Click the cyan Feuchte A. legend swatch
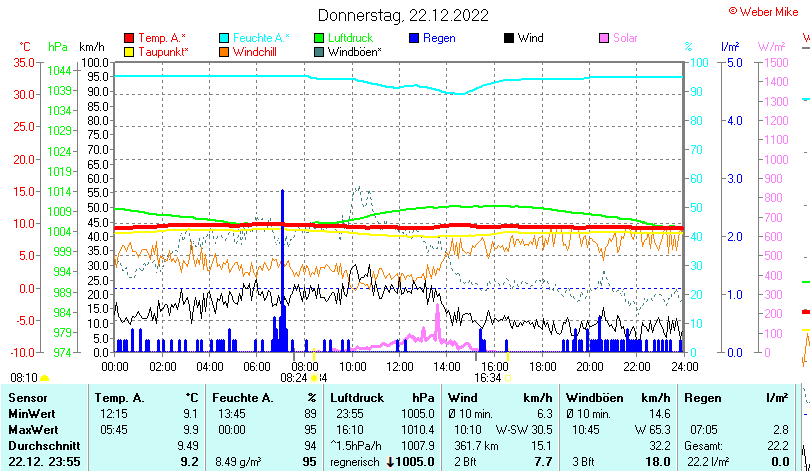This screenshot has width=810, height=471. pyautogui.click(x=224, y=38)
